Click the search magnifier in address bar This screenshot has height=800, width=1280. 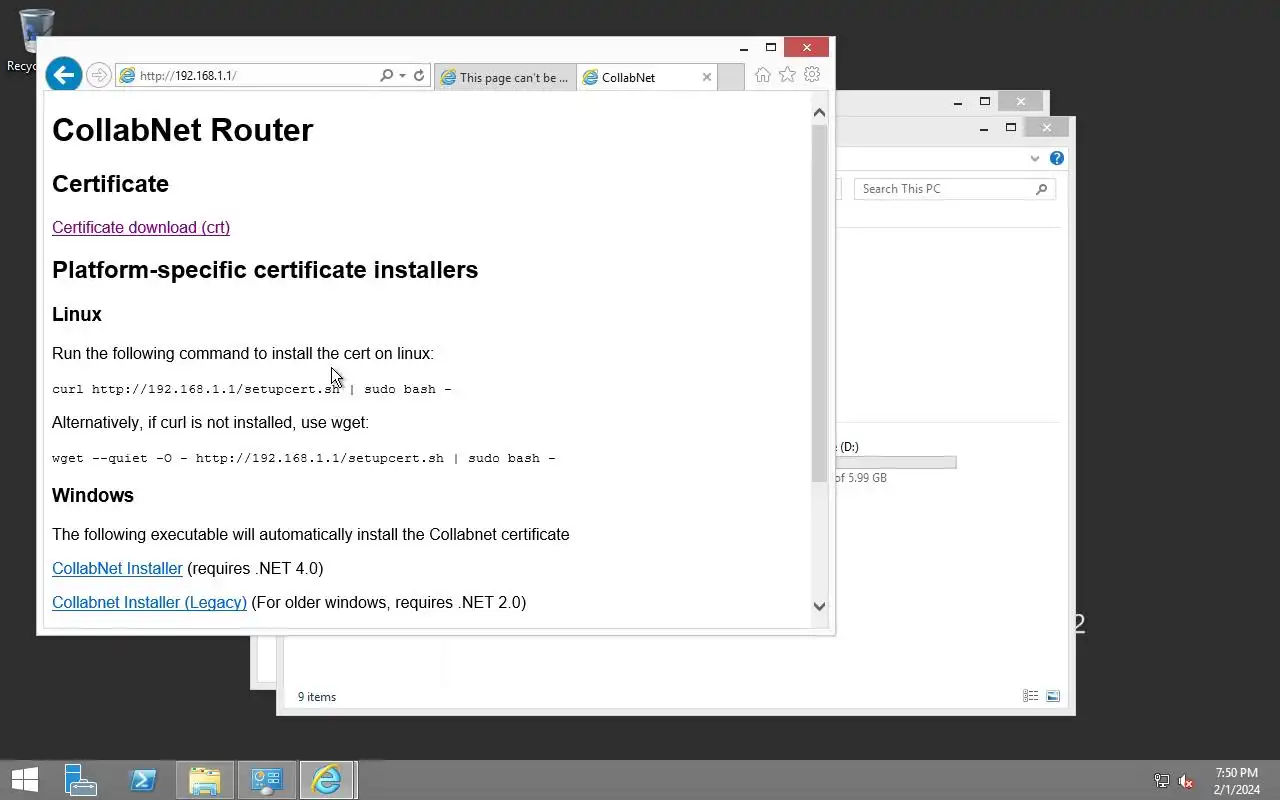pos(386,76)
